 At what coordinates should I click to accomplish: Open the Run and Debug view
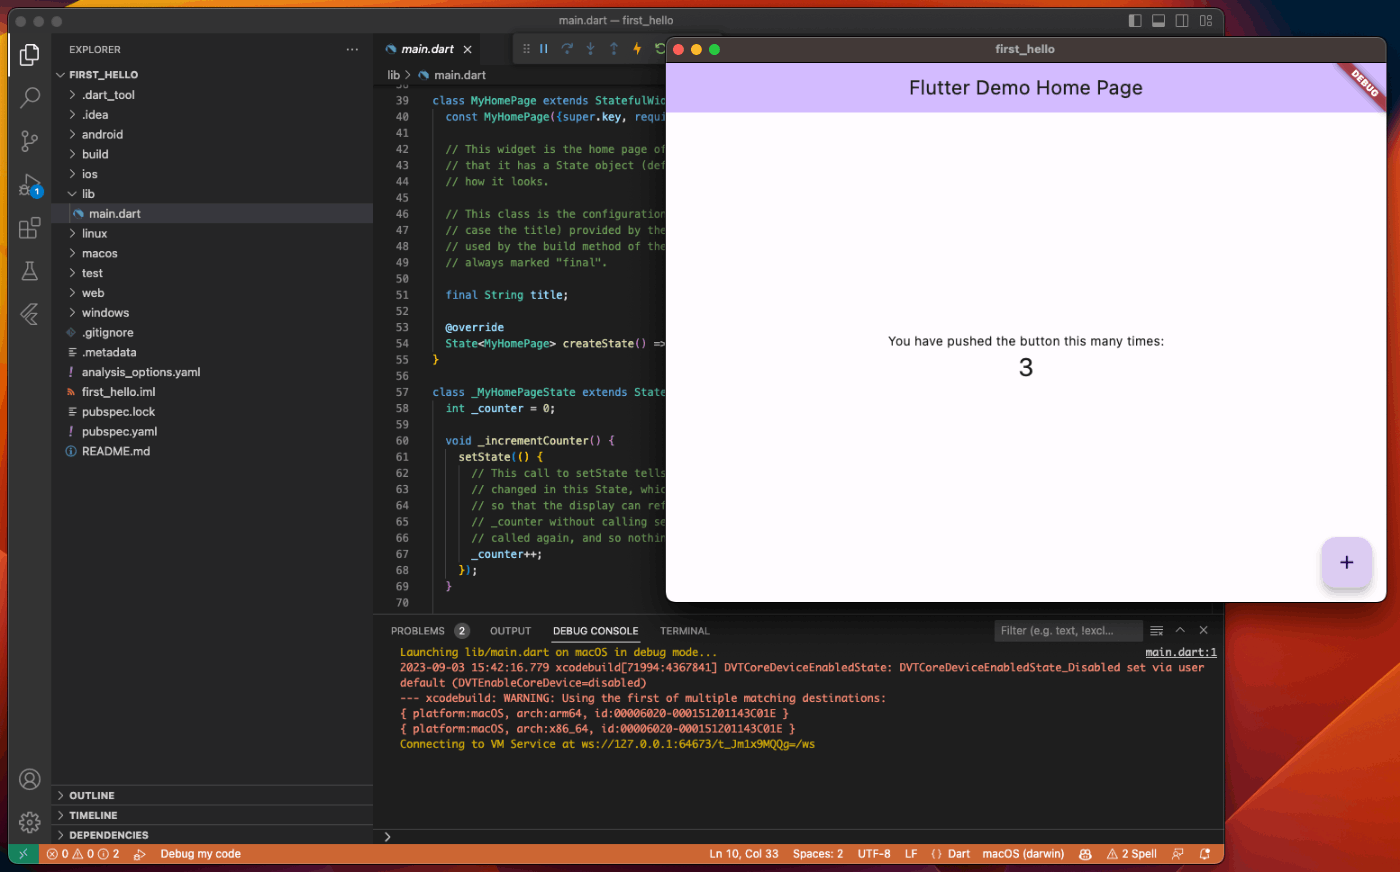pos(30,185)
